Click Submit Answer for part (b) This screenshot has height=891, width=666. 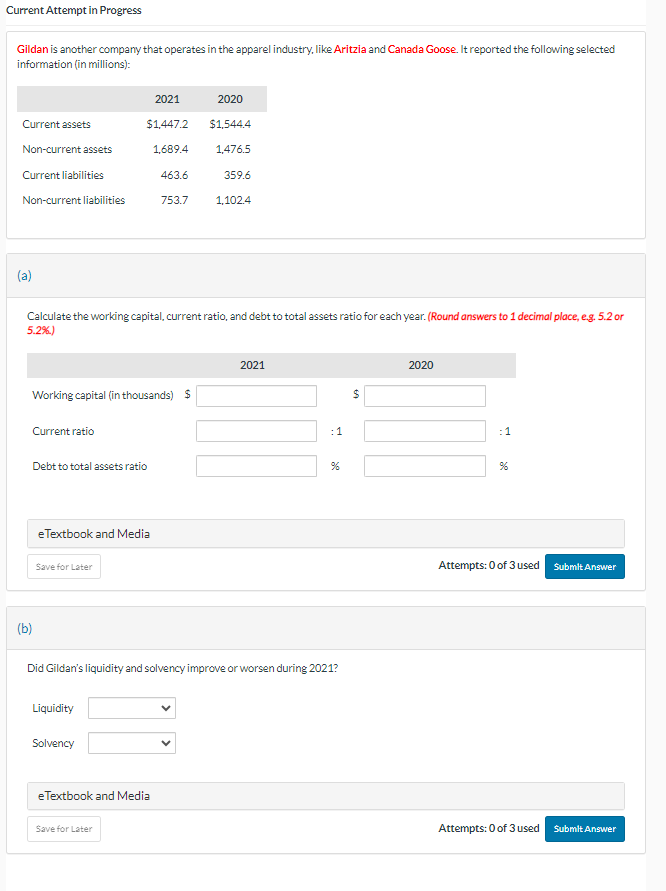click(584, 828)
